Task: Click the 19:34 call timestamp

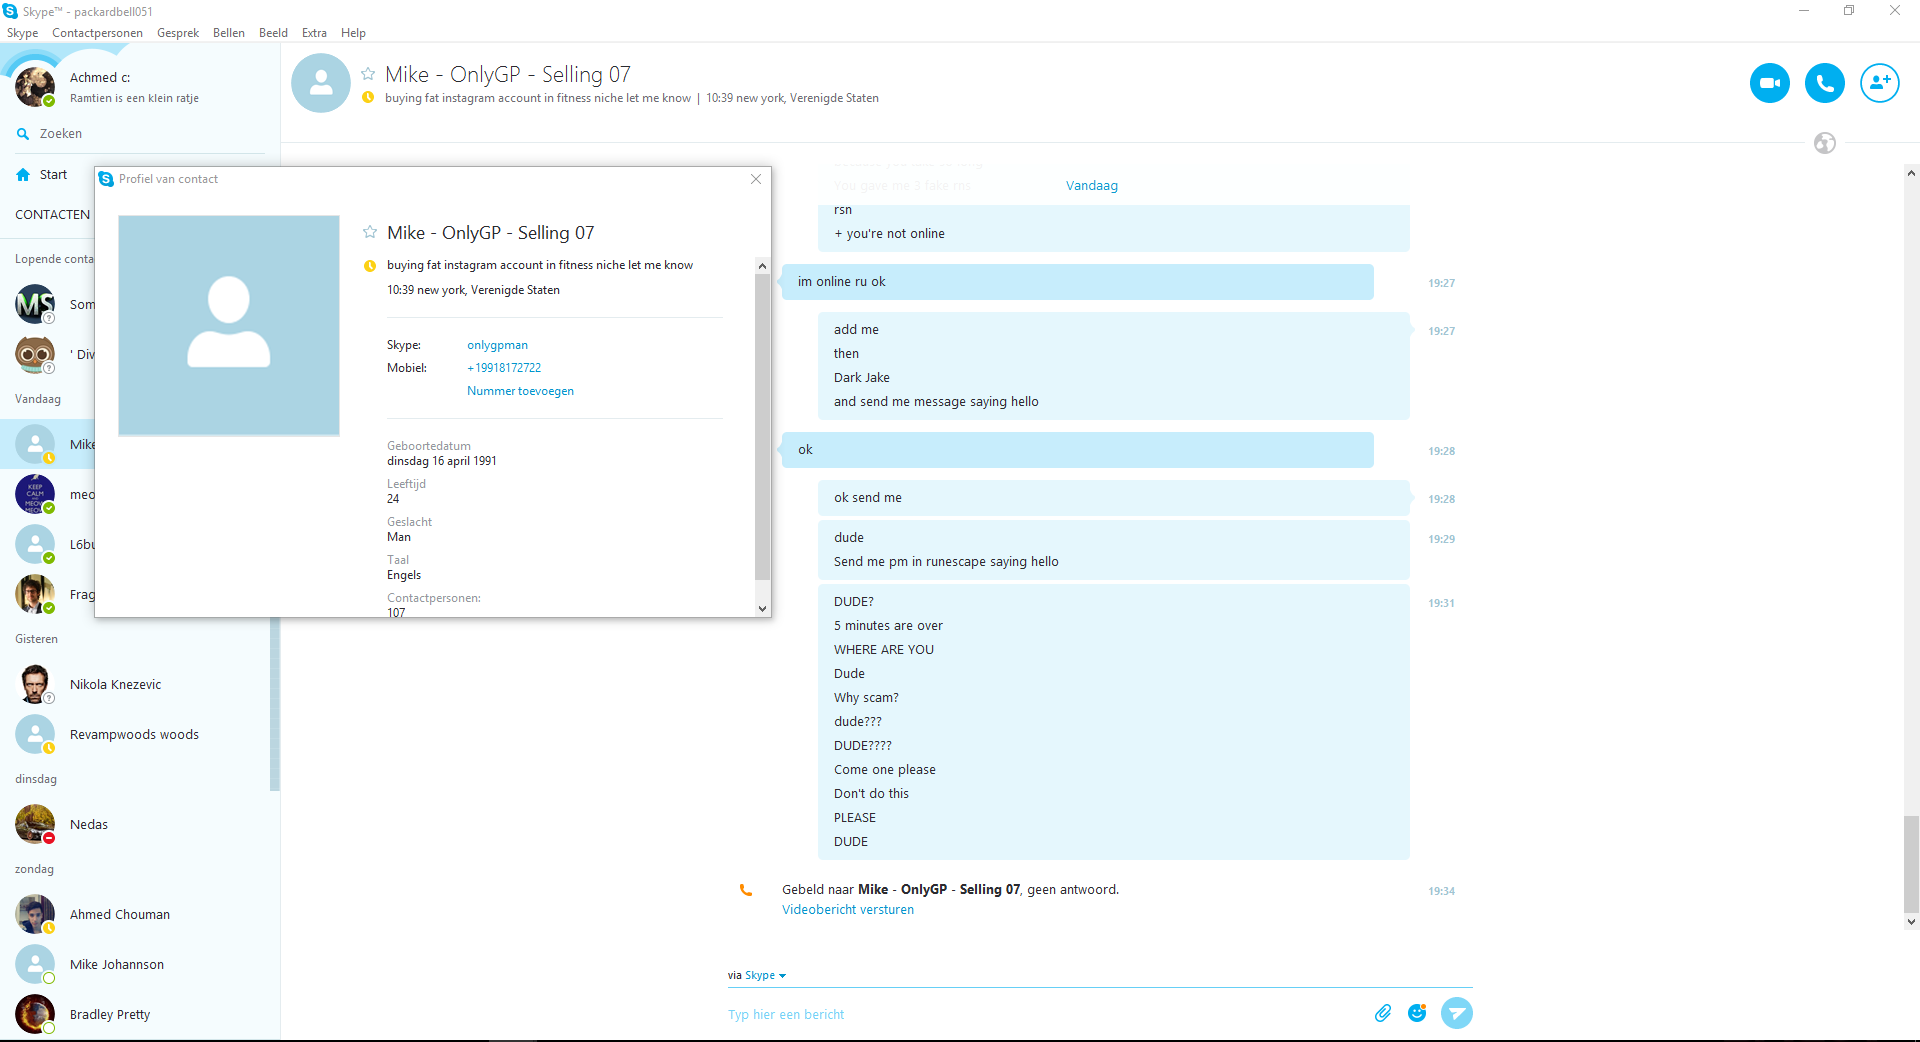Action: click(1441, 891)
